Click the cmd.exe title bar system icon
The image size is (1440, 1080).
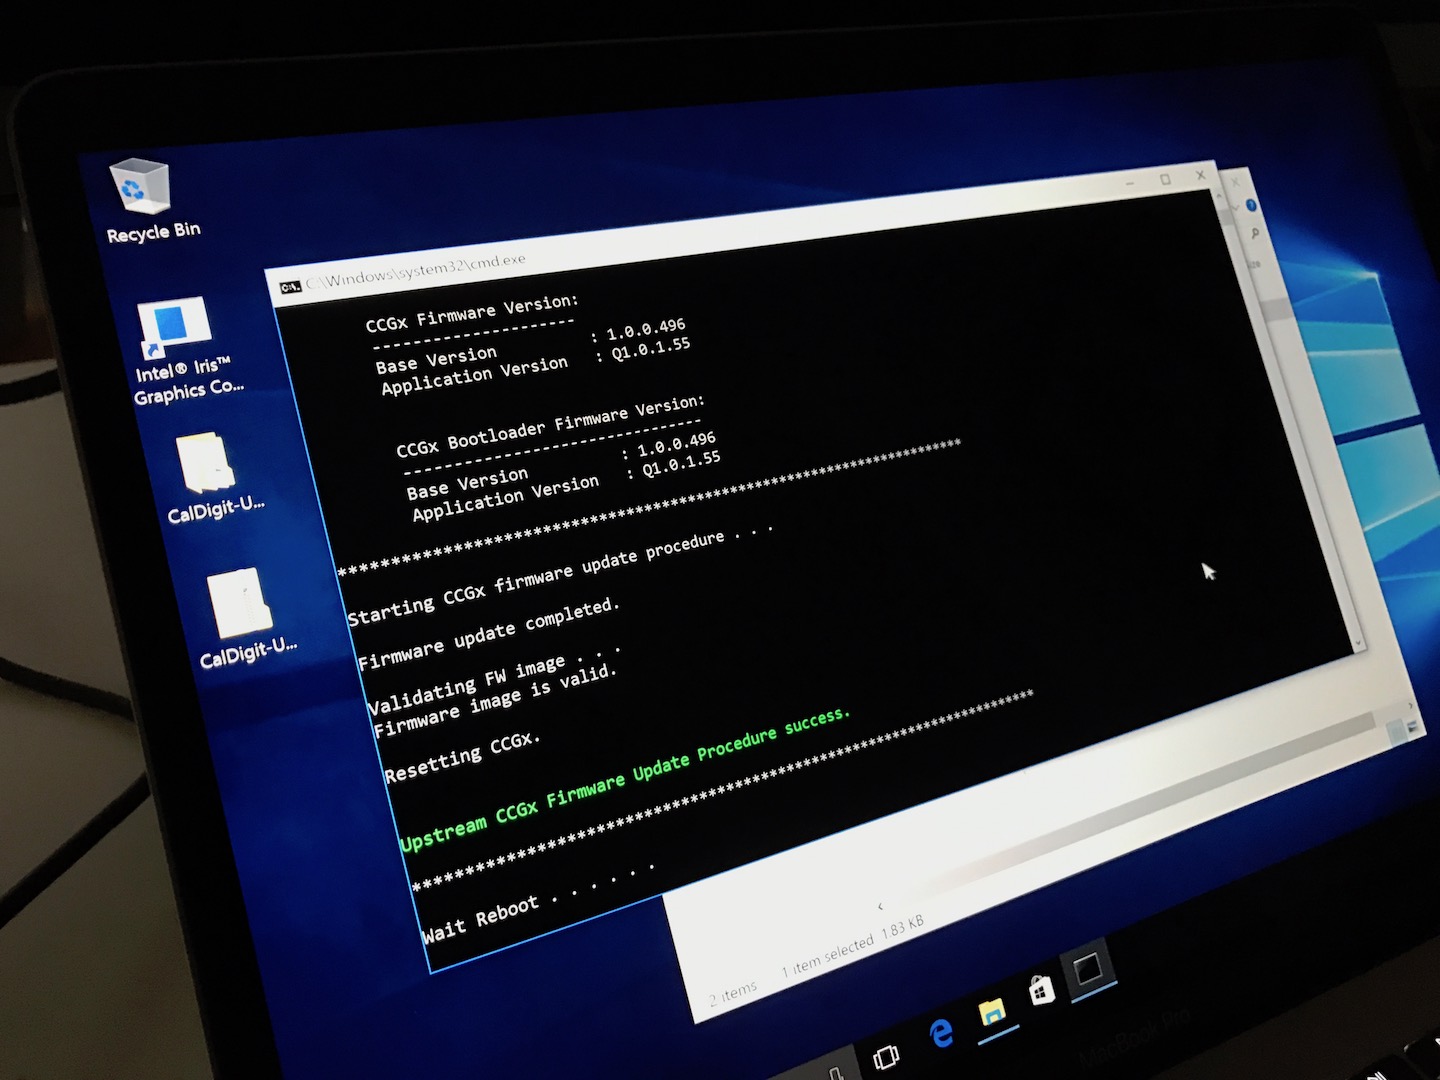coord(290,287)
